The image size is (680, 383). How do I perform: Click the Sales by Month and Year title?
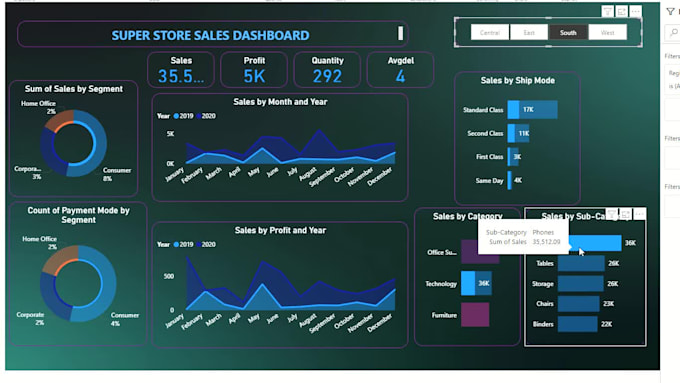(x=280, y=101)
